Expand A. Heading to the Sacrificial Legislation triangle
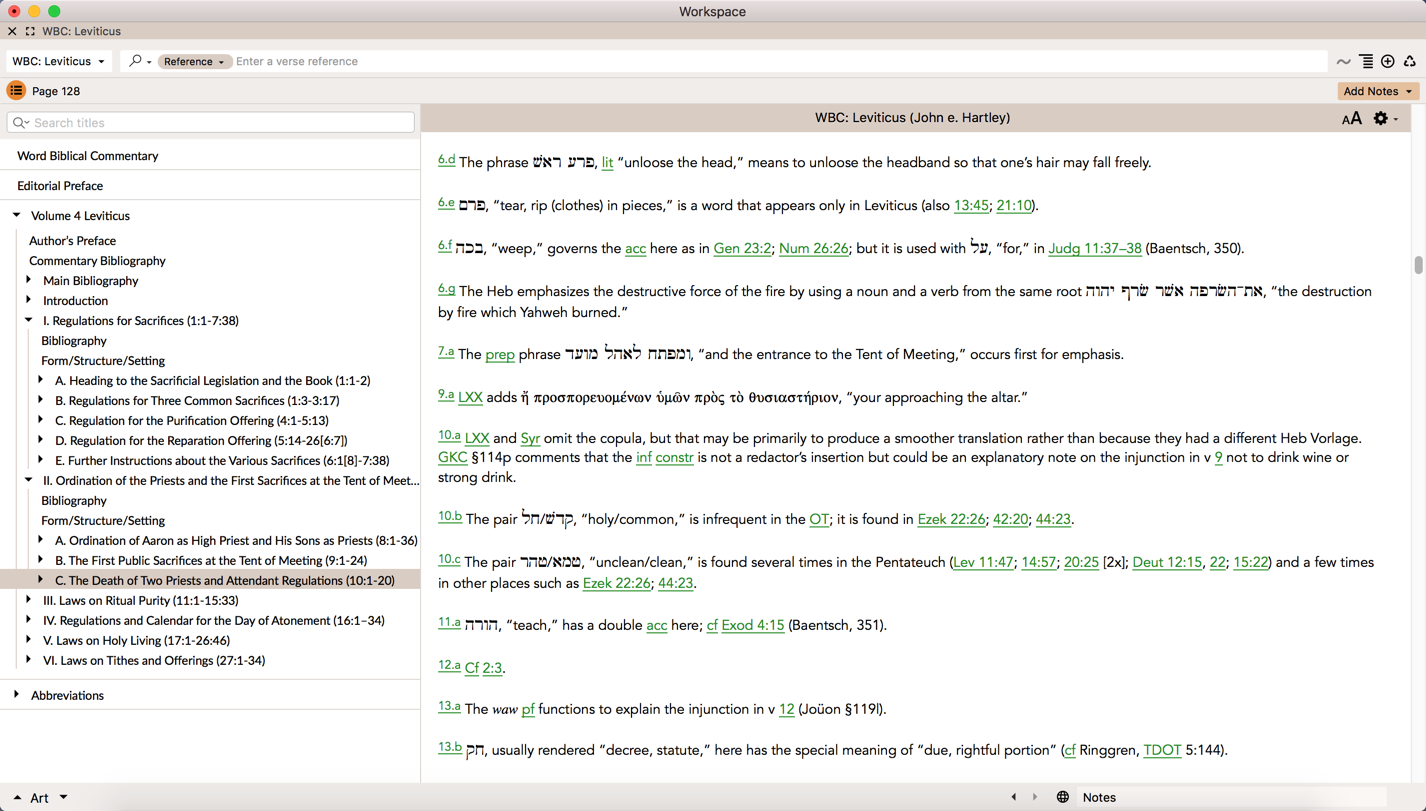 point(41,380)
